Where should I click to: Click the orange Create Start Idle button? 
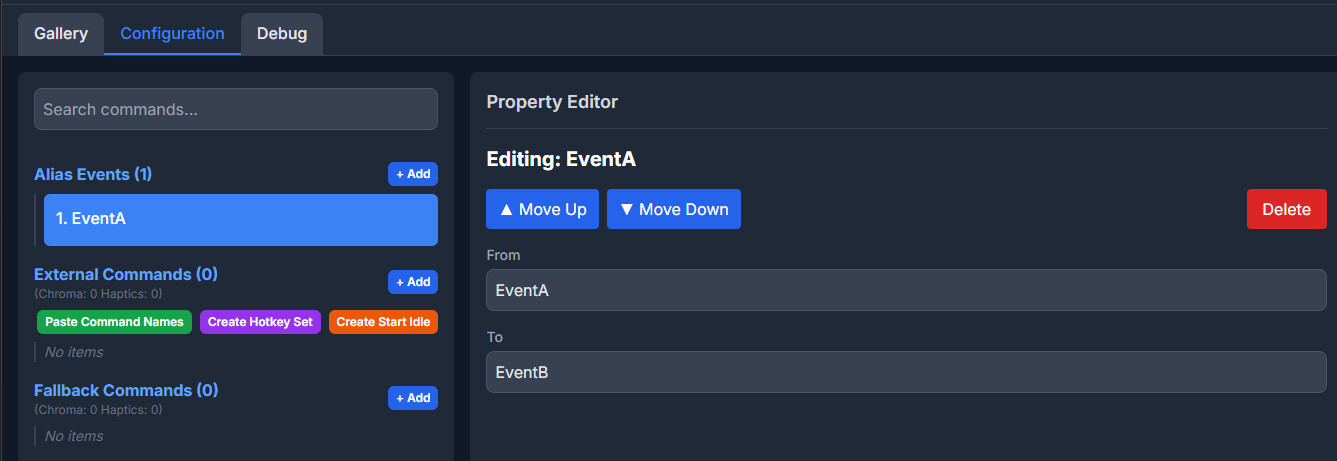(x=383, y=322)
